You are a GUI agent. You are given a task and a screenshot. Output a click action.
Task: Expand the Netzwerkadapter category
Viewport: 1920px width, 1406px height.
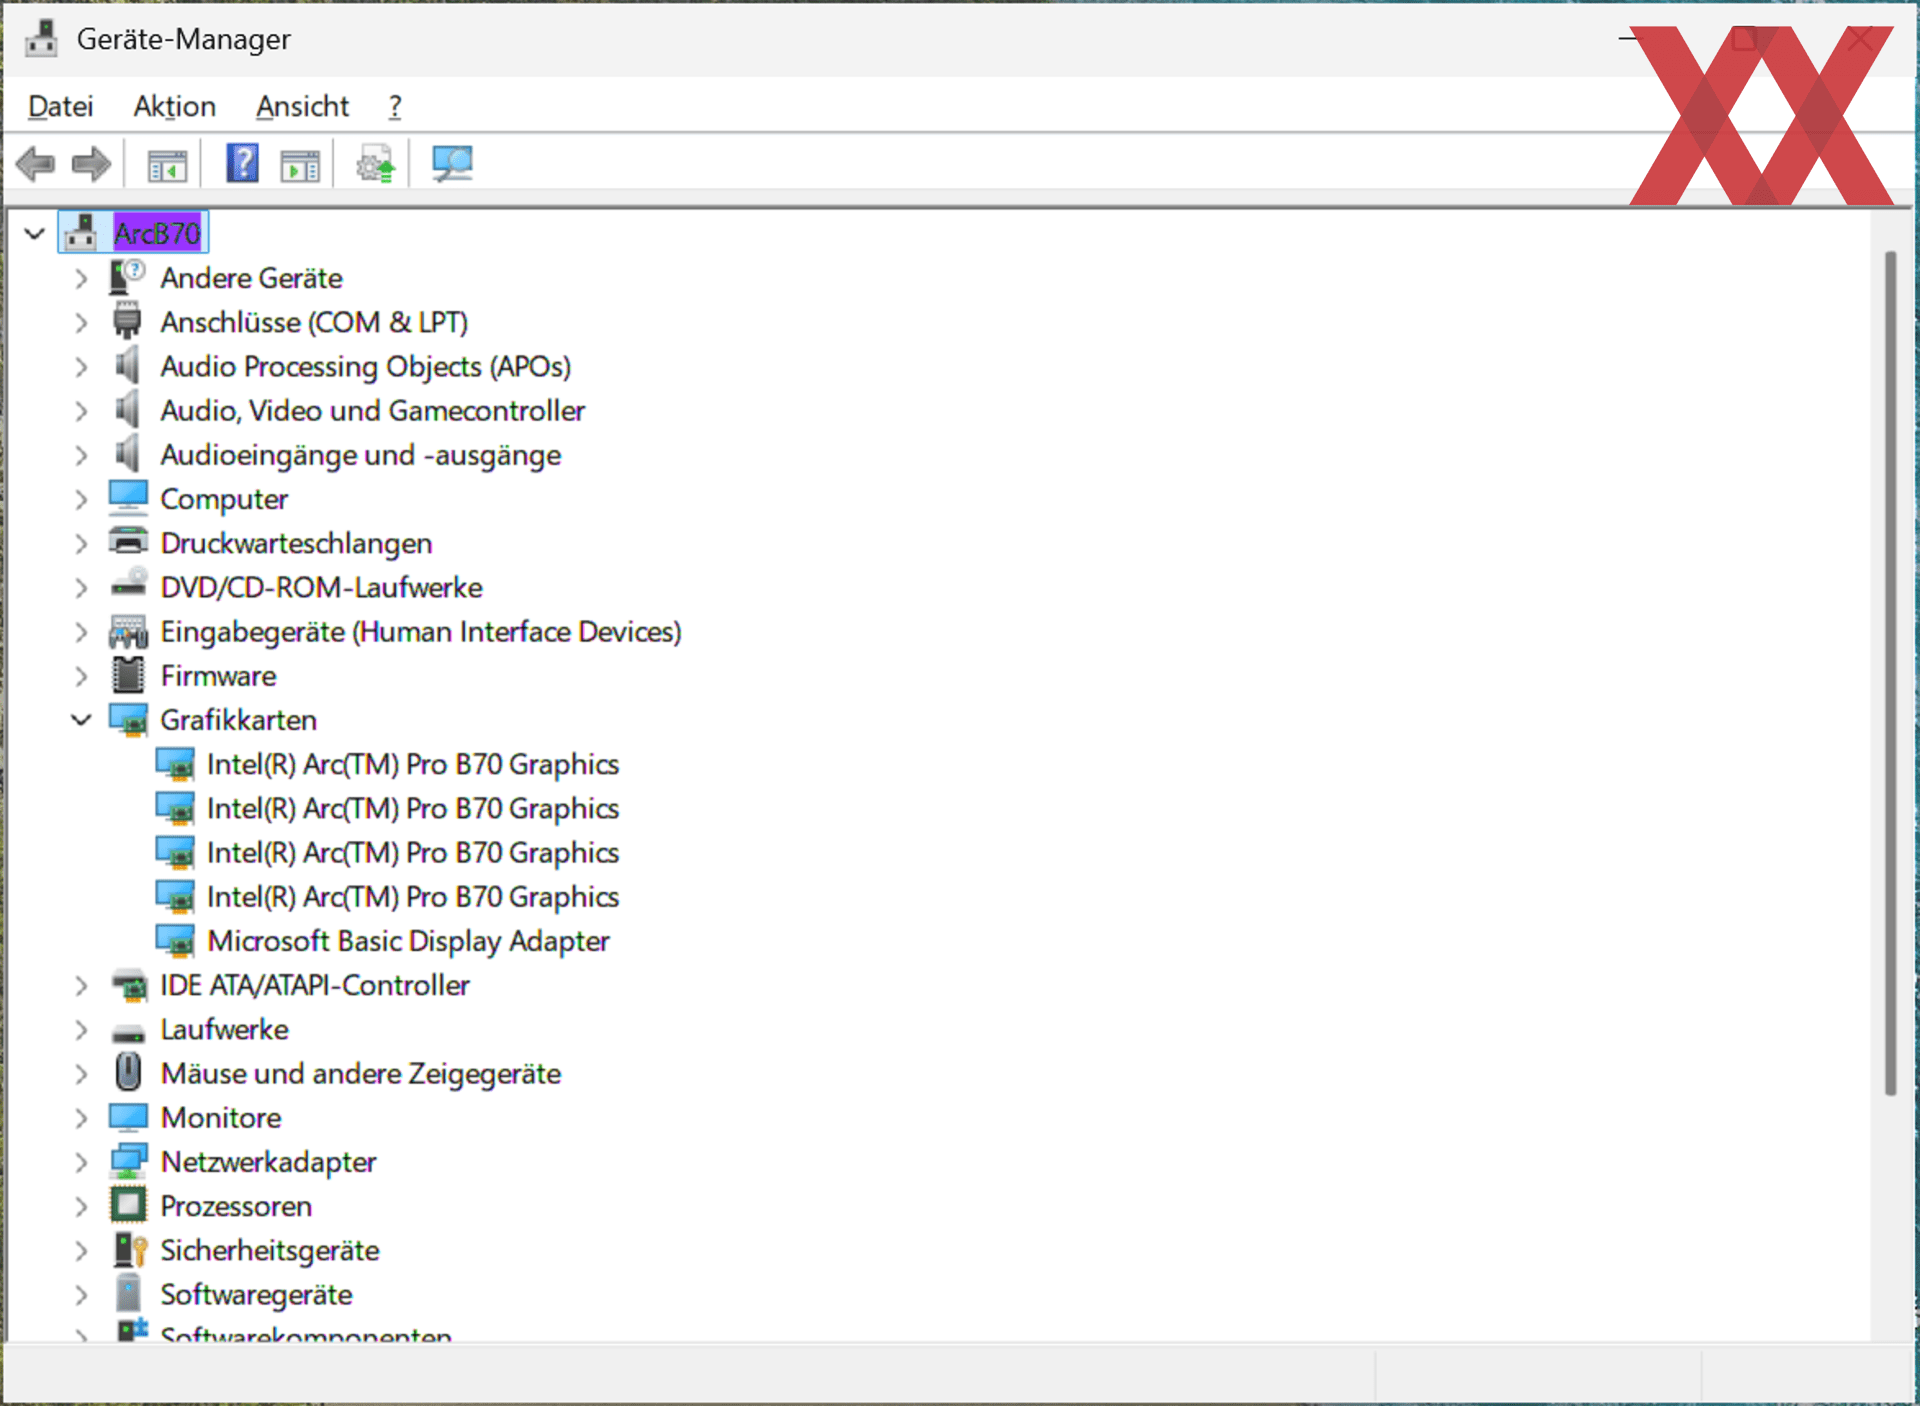[x=81, y=1162]
